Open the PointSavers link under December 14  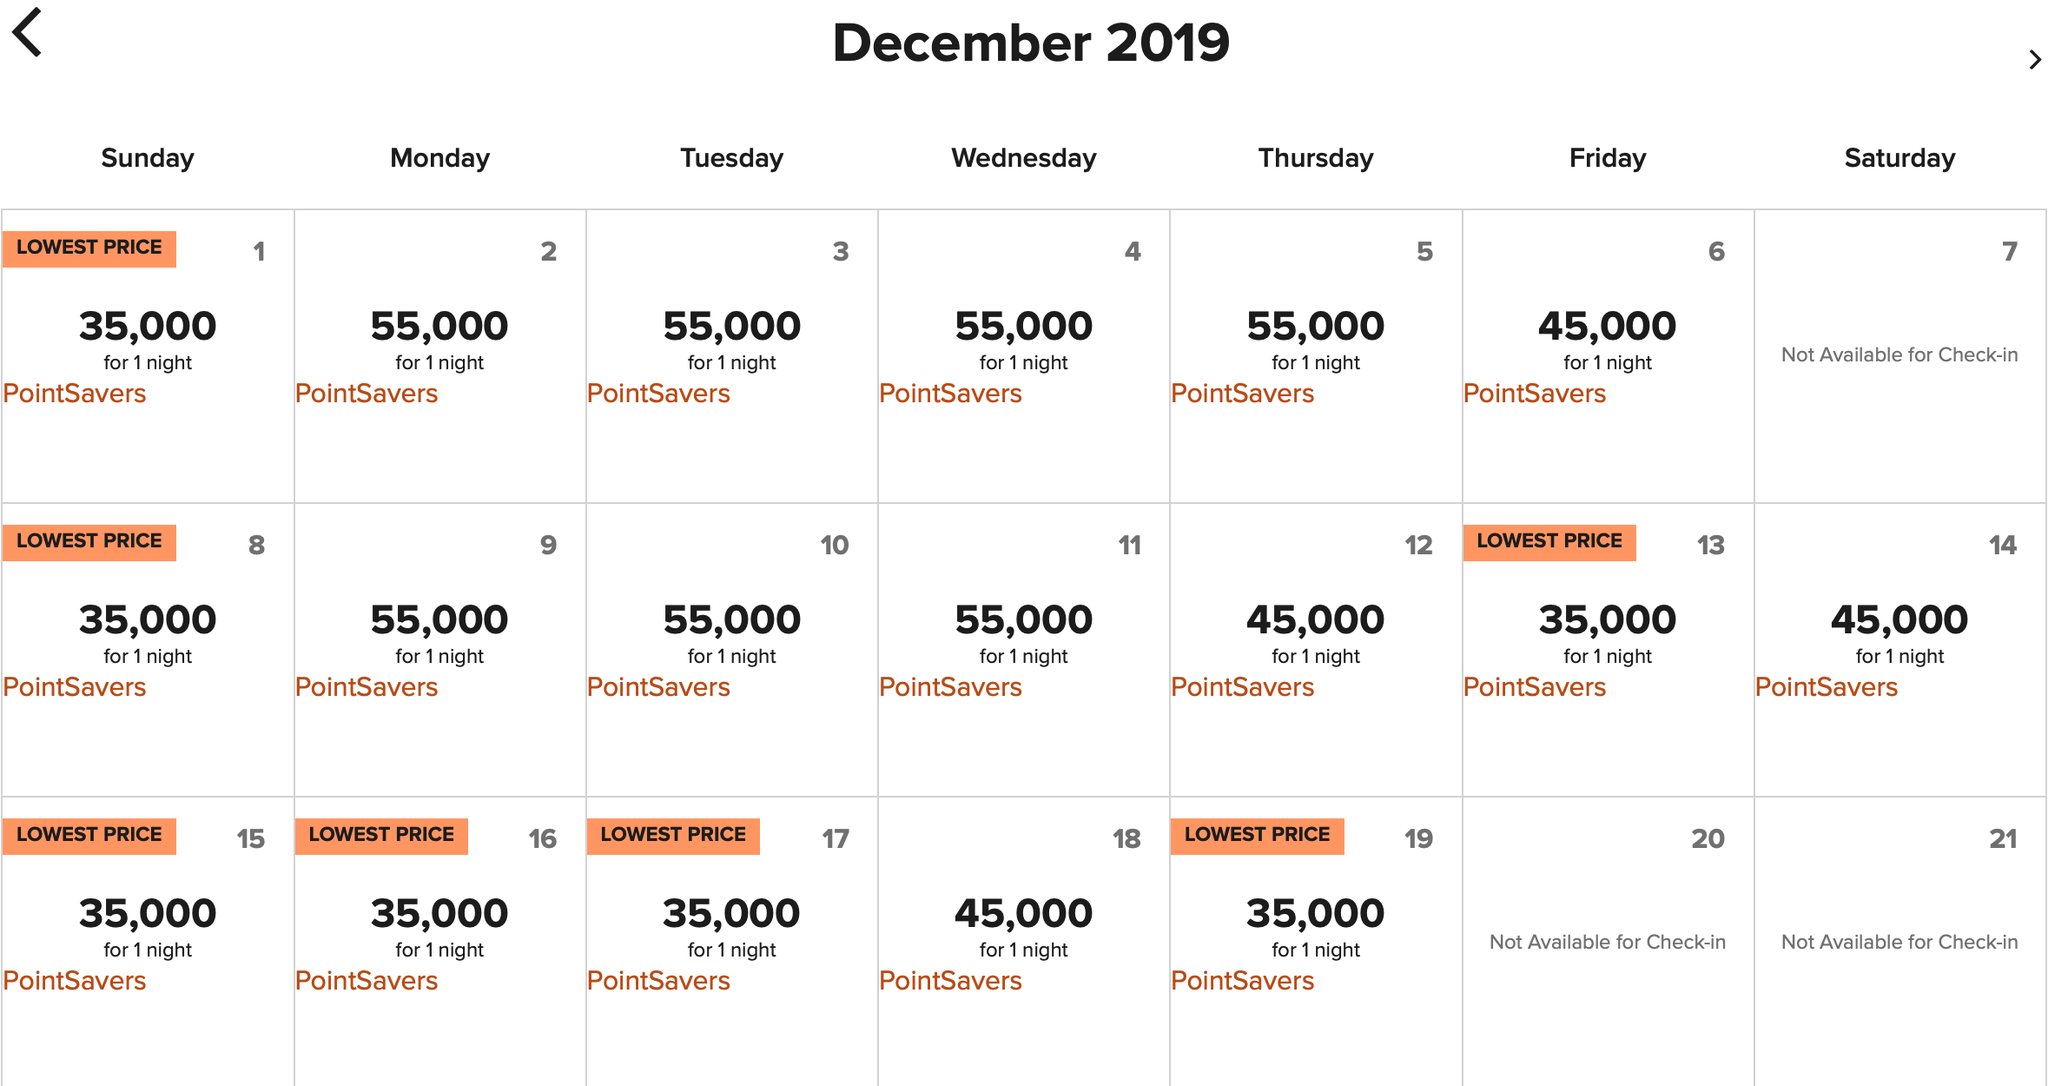(x=1826, y=687)
